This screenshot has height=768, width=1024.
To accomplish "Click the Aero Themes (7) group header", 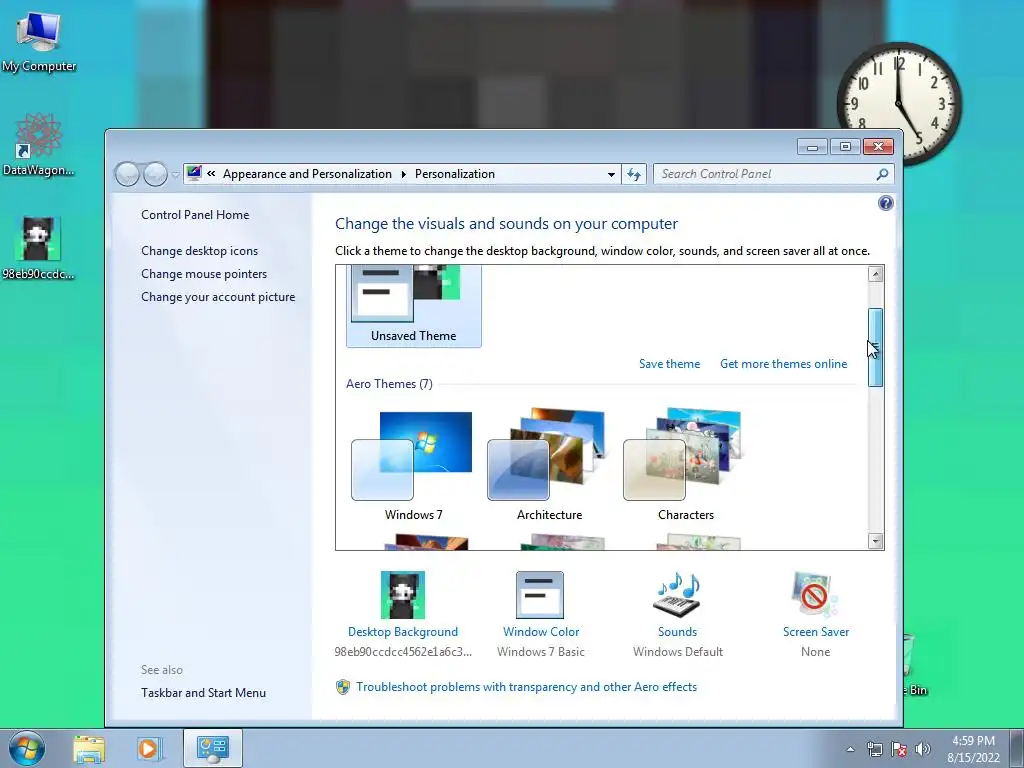I will [x=389, y=384].
